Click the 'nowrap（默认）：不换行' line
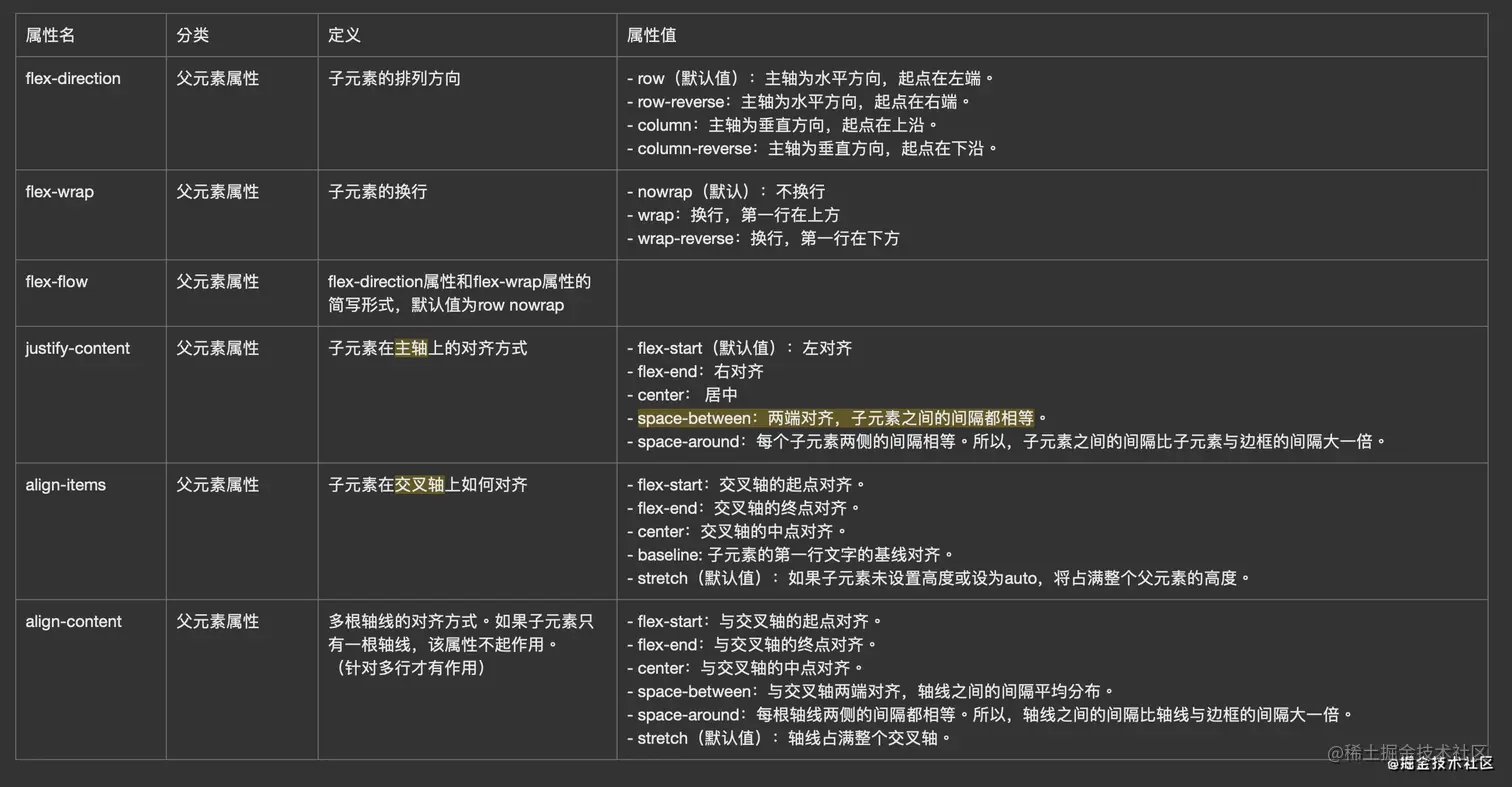The height and width of the screenshot is (787, 1512). click(x=726, y=191)
